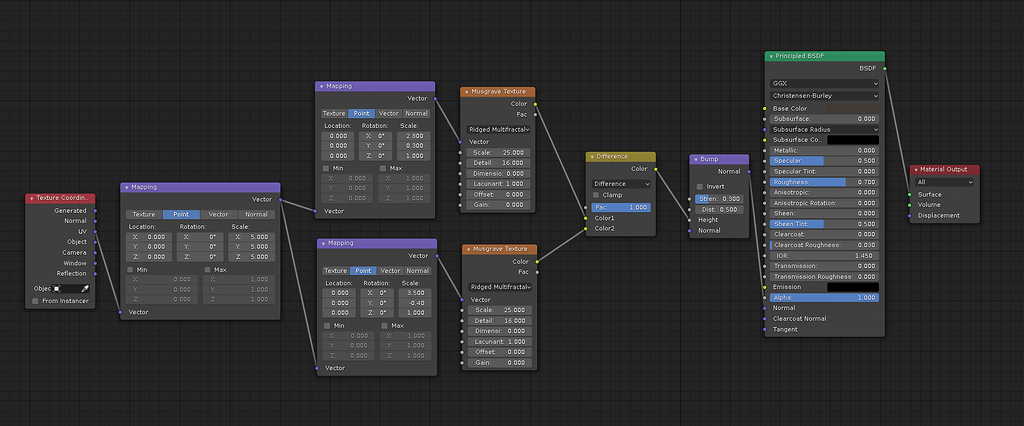1024x426 pixels.
Task: Click the Scale X 2.800 field
Action: coord(415,136)
